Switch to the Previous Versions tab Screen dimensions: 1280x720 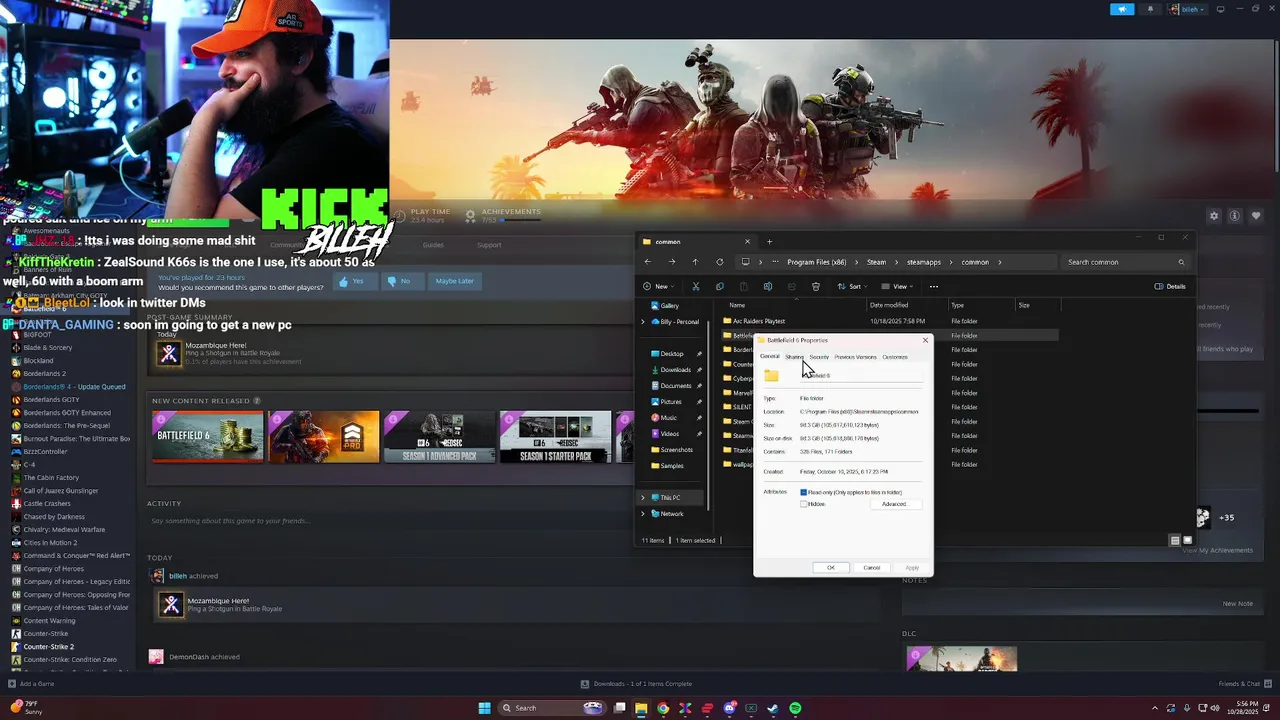click(x=855, y=357)
